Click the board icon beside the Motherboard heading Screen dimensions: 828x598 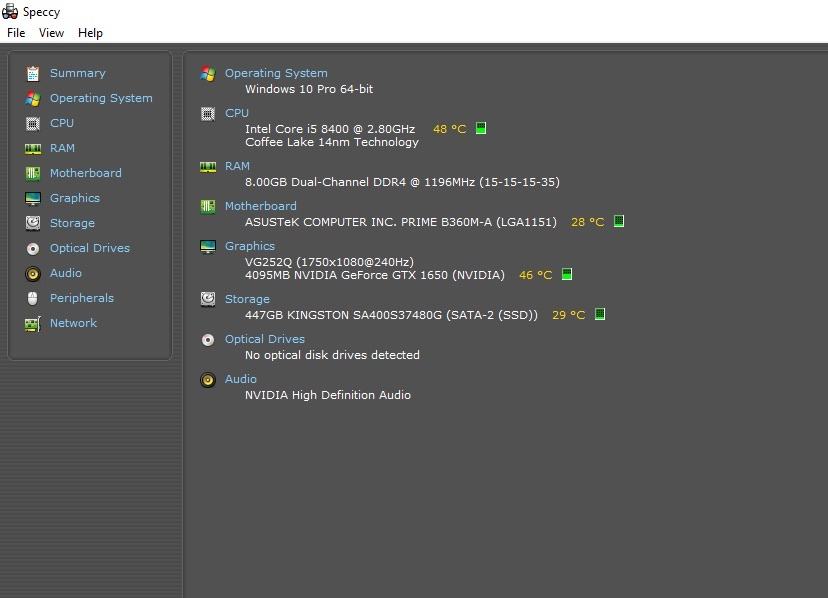point(208,207)
